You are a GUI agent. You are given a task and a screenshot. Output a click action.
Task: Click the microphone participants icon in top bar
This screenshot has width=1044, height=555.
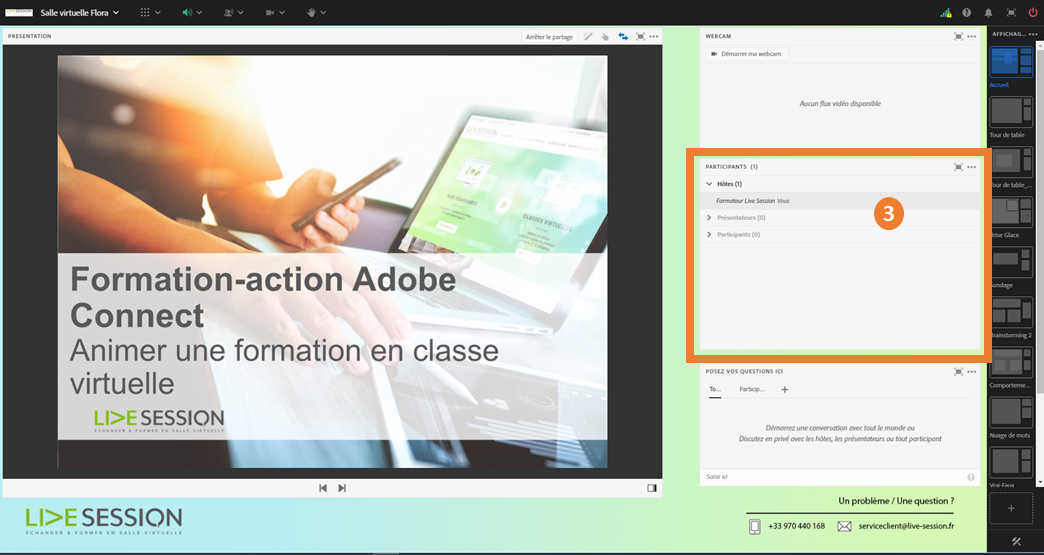(x=229, y=12)
